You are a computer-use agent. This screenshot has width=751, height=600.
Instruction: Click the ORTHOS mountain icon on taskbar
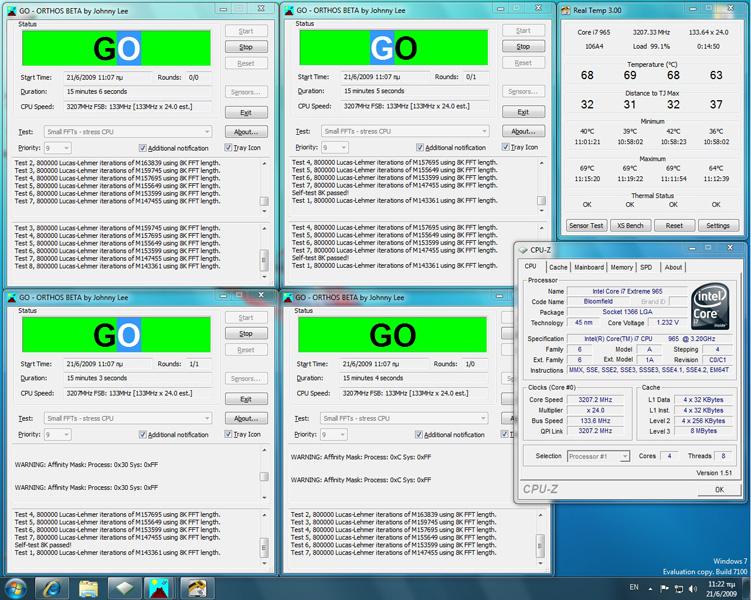pyautogui.click(x=160, y=589)
